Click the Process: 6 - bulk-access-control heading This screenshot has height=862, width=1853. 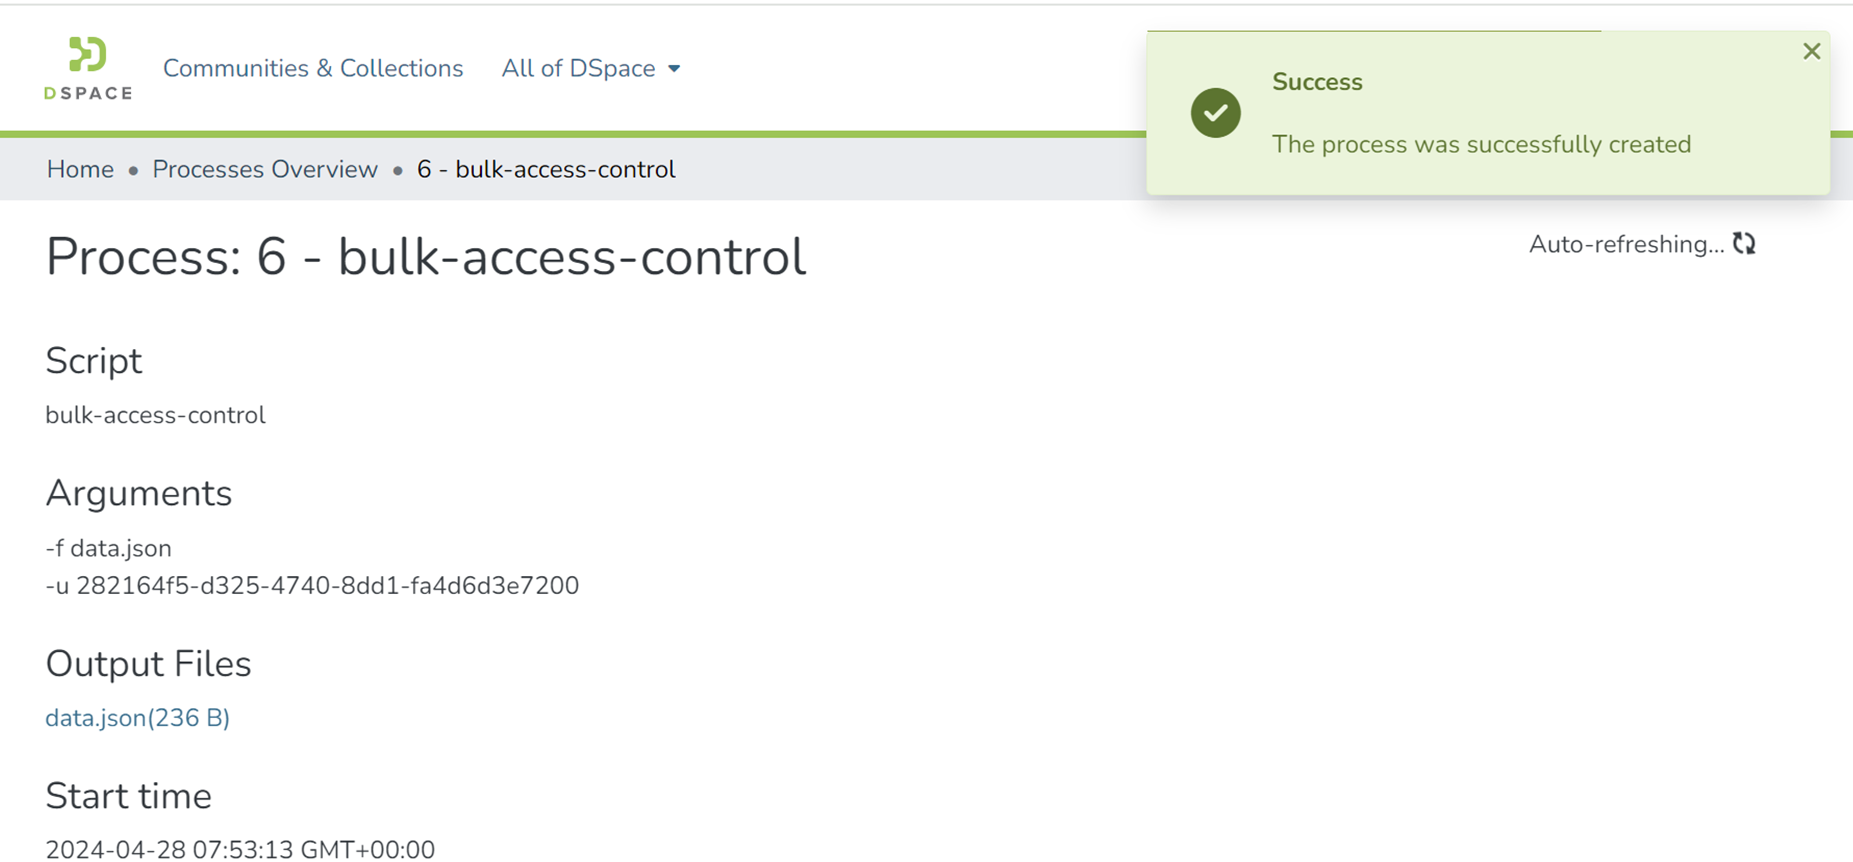(x=426, y=257)
